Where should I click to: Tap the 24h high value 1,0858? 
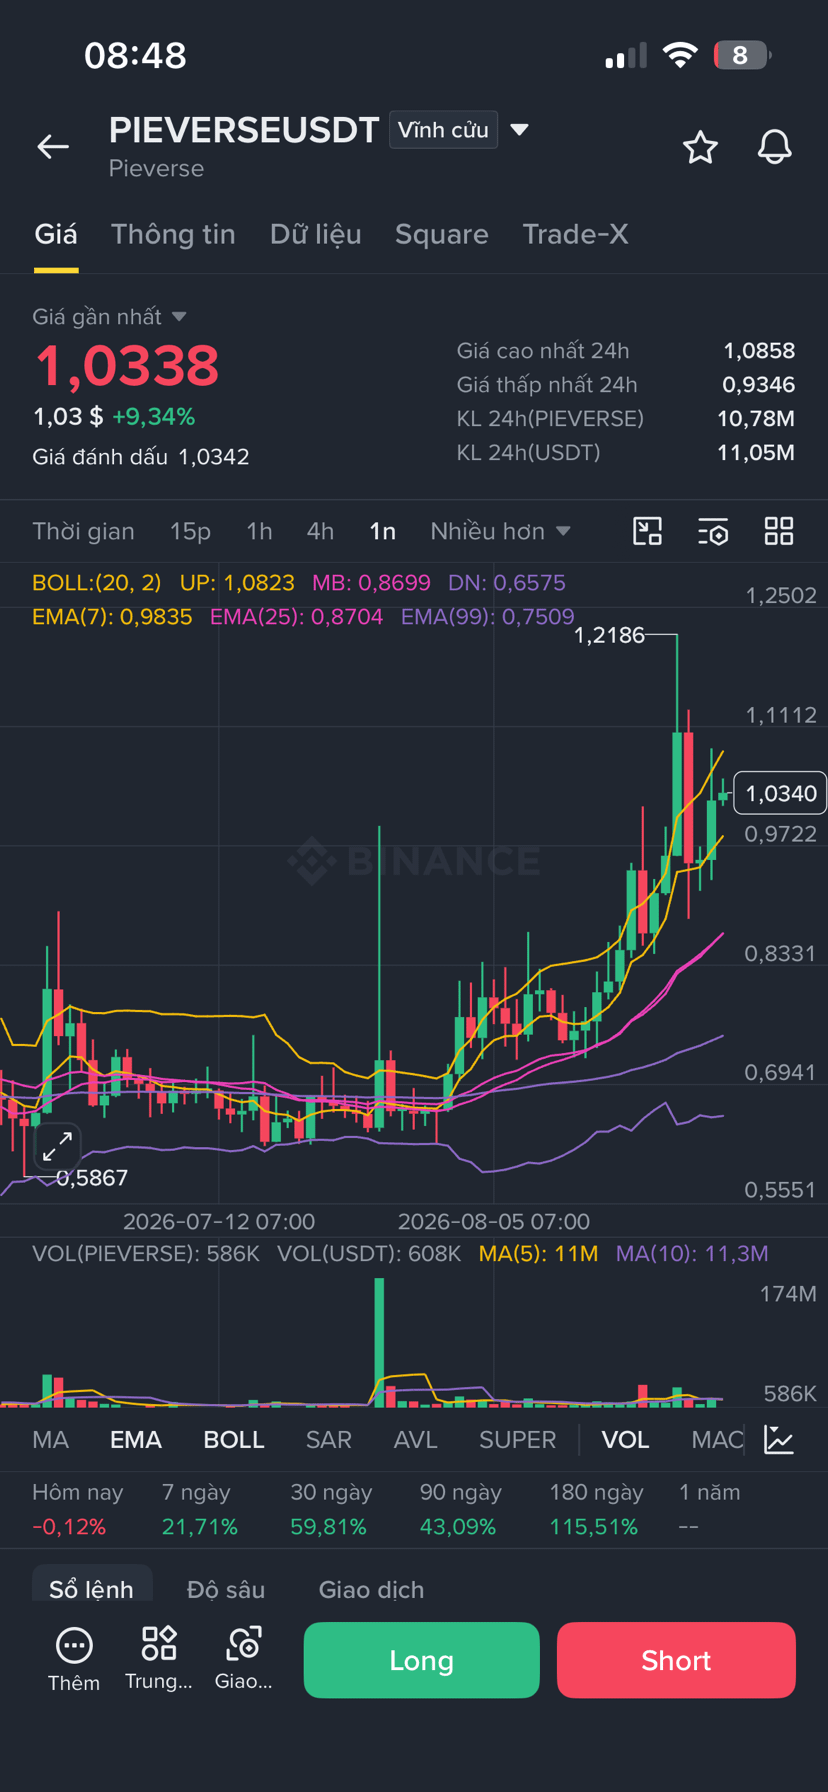pos(759,351)
